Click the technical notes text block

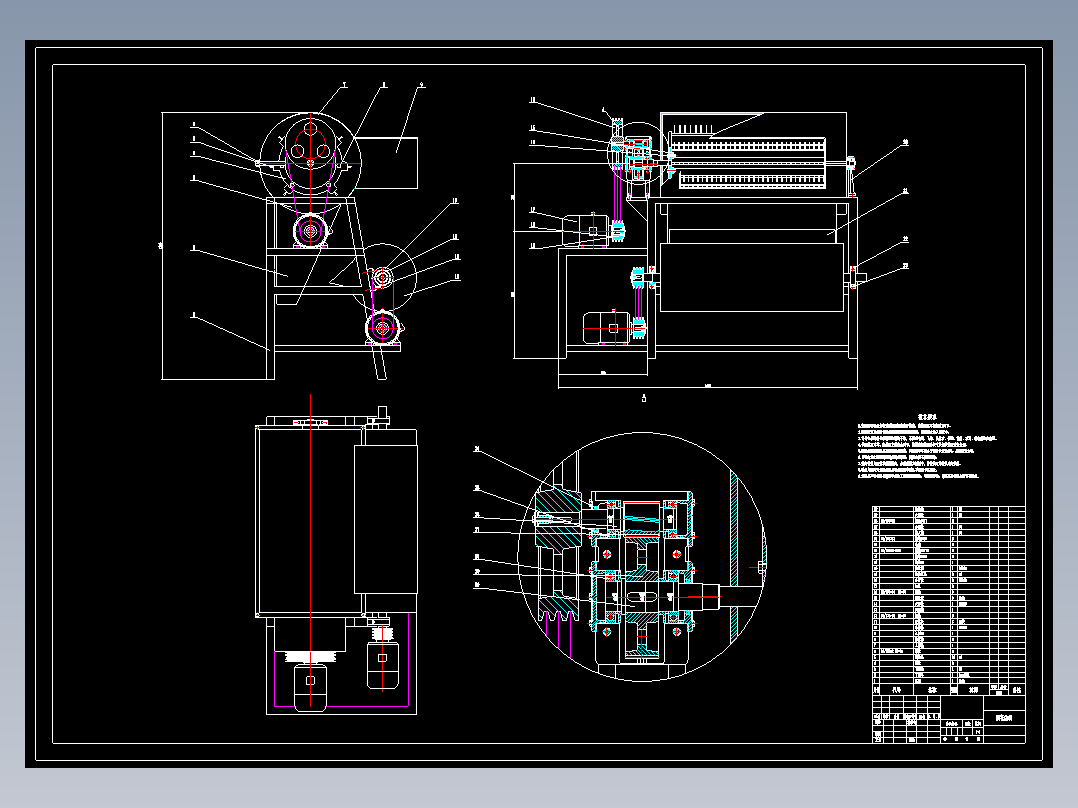point(927,446)
